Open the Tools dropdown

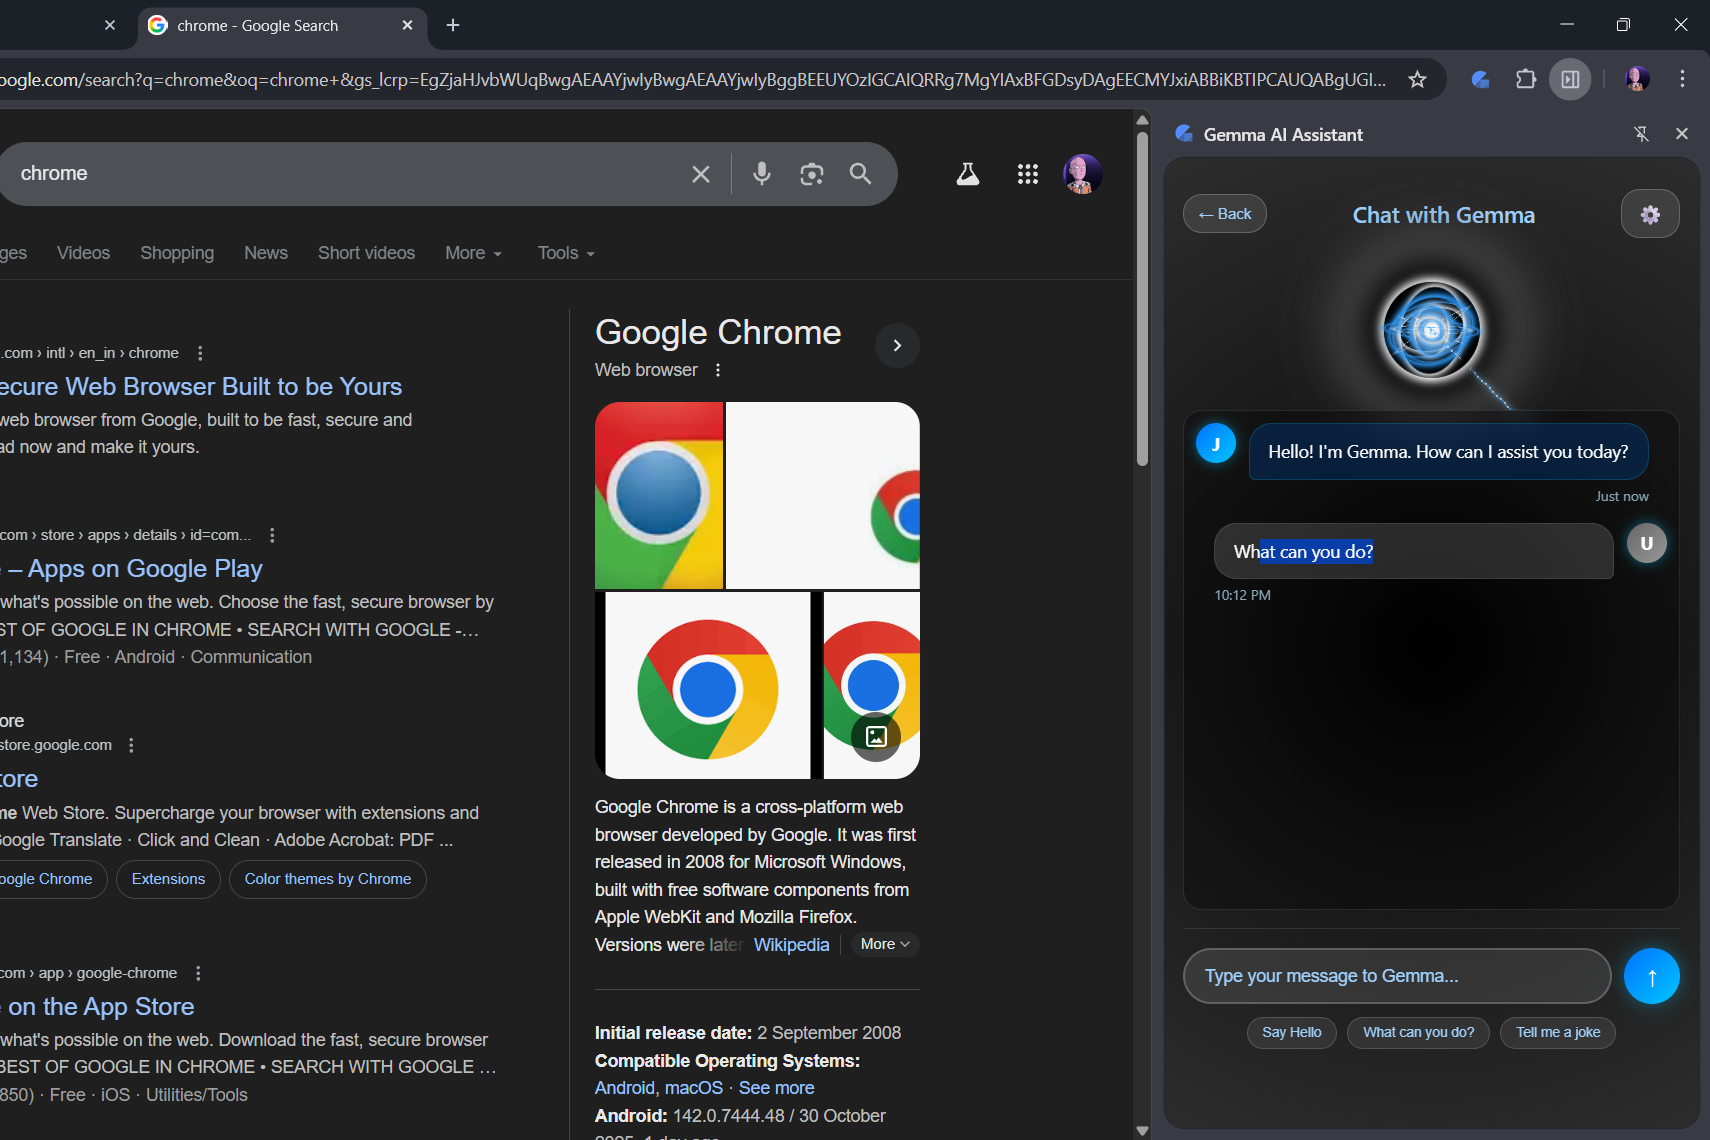(566, 253)
